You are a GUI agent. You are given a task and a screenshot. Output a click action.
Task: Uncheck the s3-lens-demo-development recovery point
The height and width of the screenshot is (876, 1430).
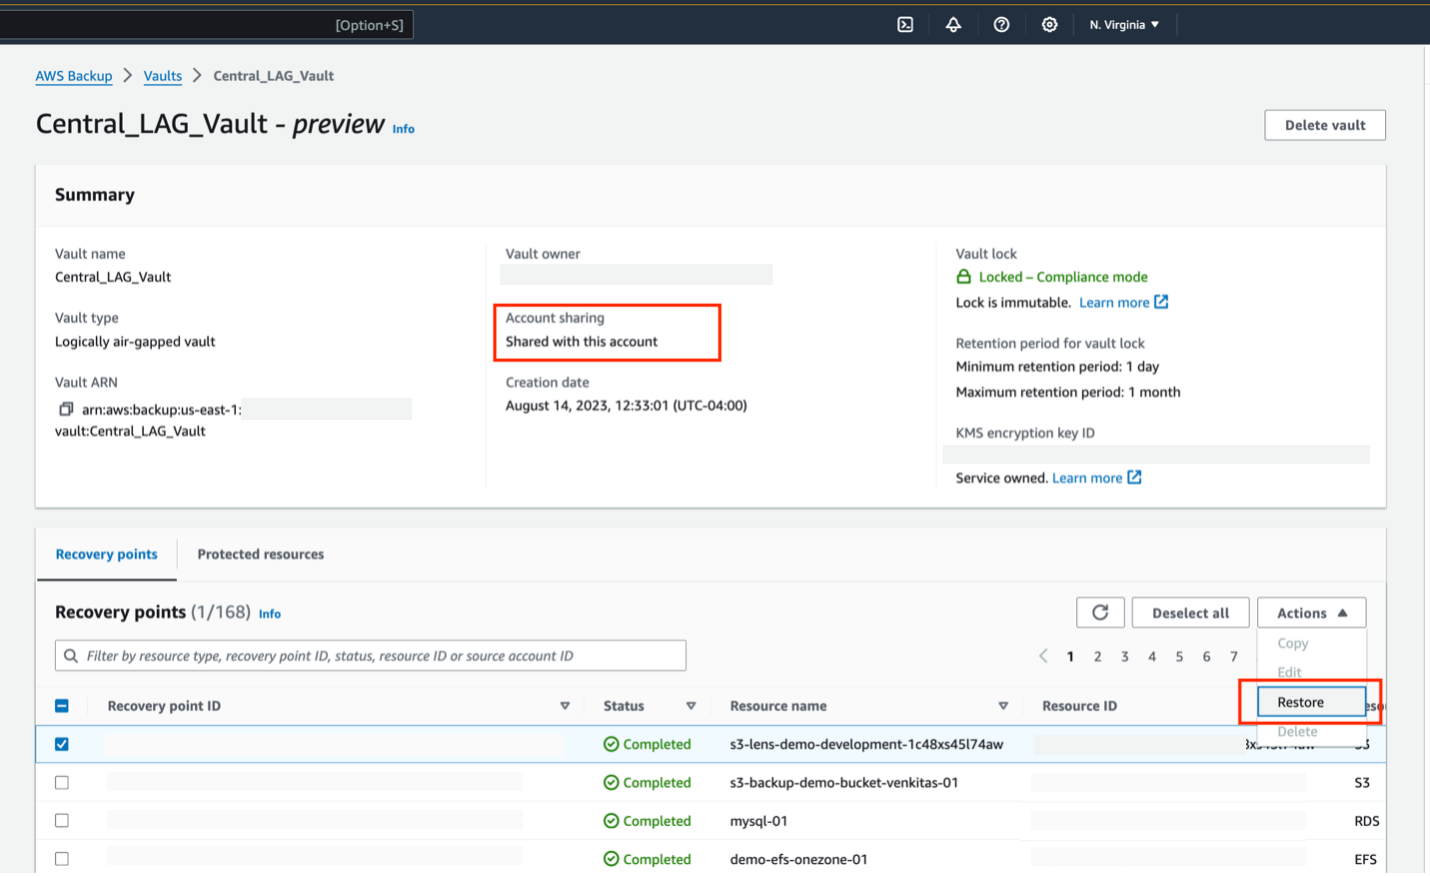click(x=62, y=744)
